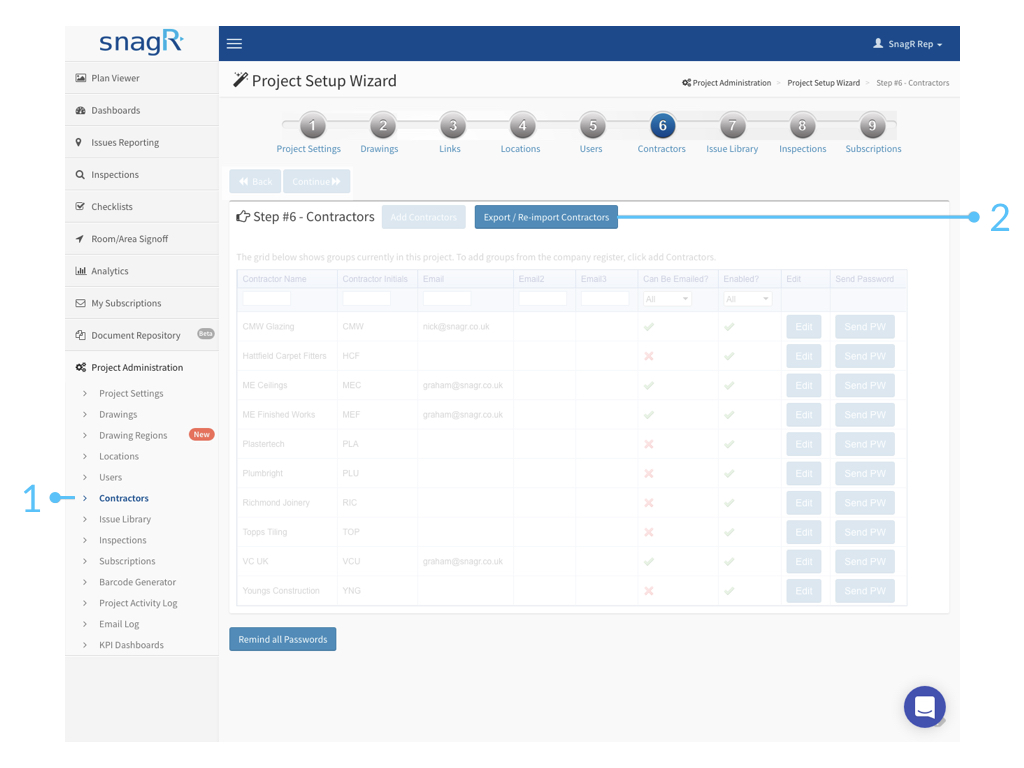Click the Beta badge on Document Repository
This screenshot has height=768, width=1024.
(x=206, y=334)
